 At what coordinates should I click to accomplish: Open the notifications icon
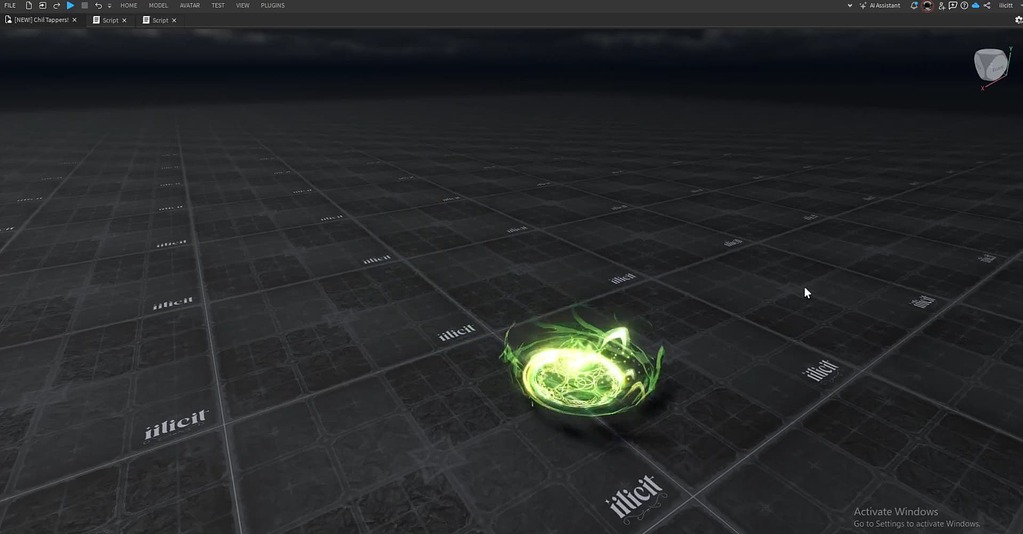914,5
